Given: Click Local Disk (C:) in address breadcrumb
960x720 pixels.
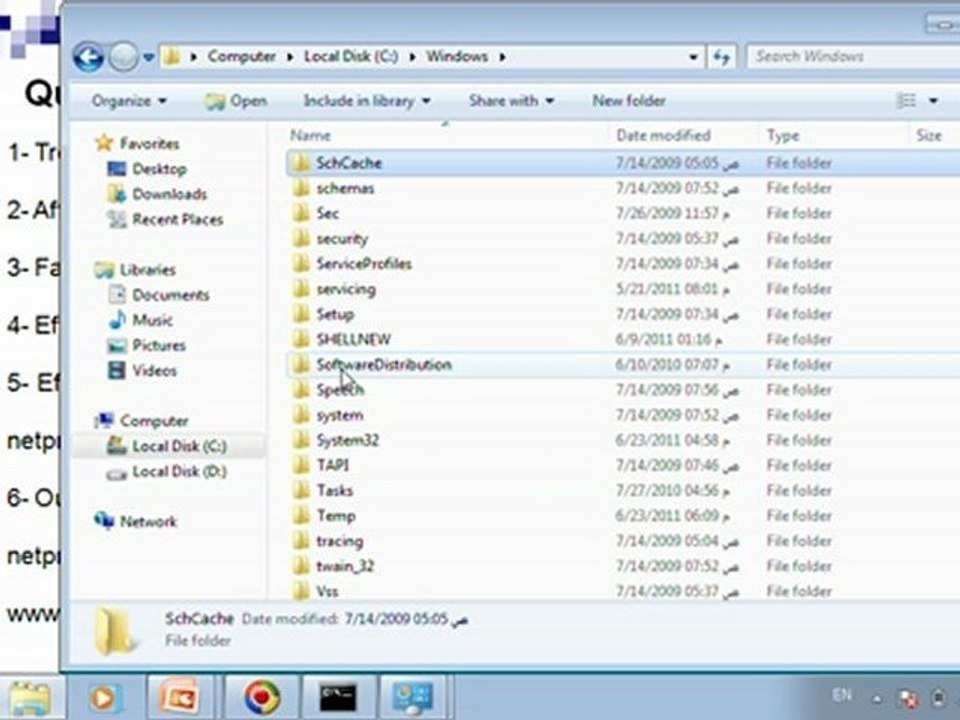Looking at the screenshot, I should [x=351, y=56].
